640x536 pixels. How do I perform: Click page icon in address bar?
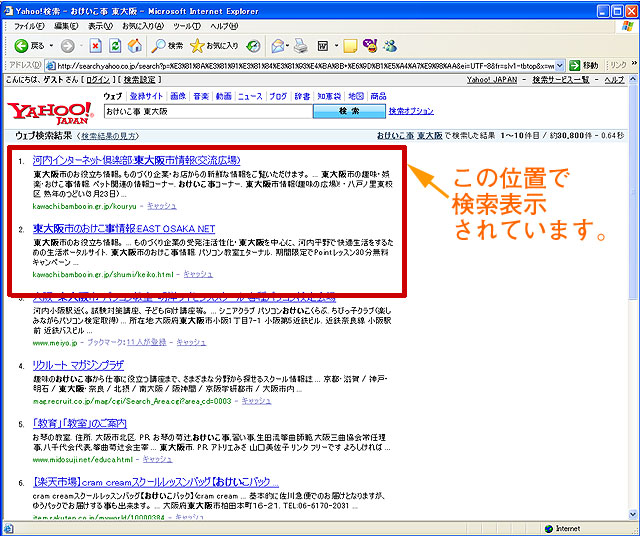(x=51, y=65)
